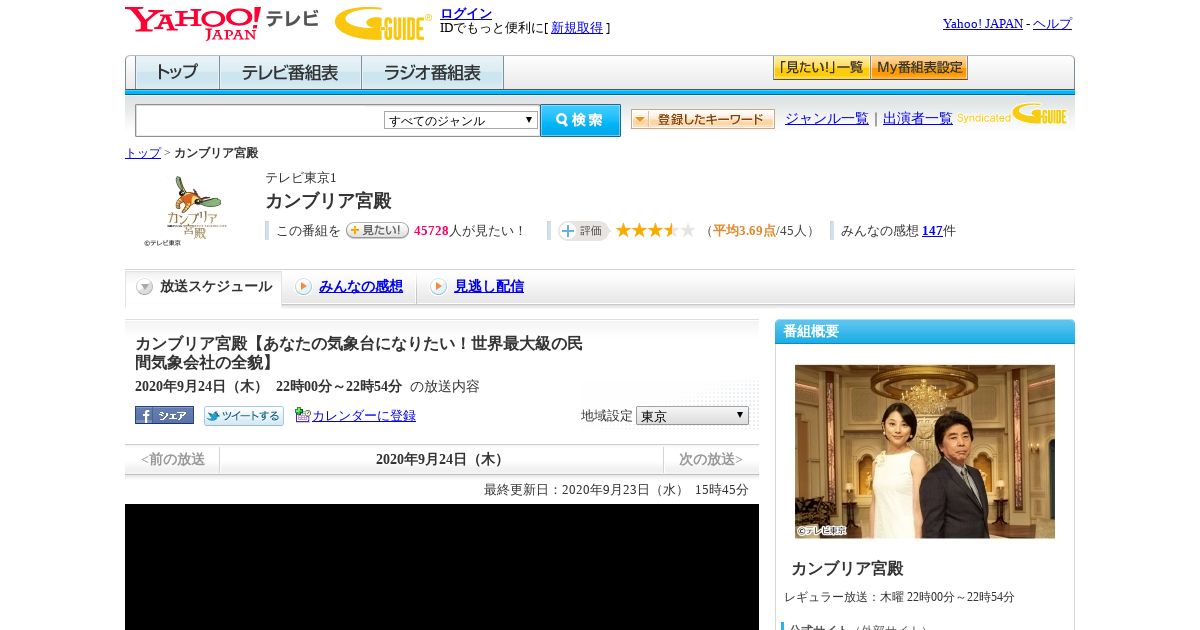
Task: Click the Syndicated G-GUIDE logo
Action: tap(1012, 114)
